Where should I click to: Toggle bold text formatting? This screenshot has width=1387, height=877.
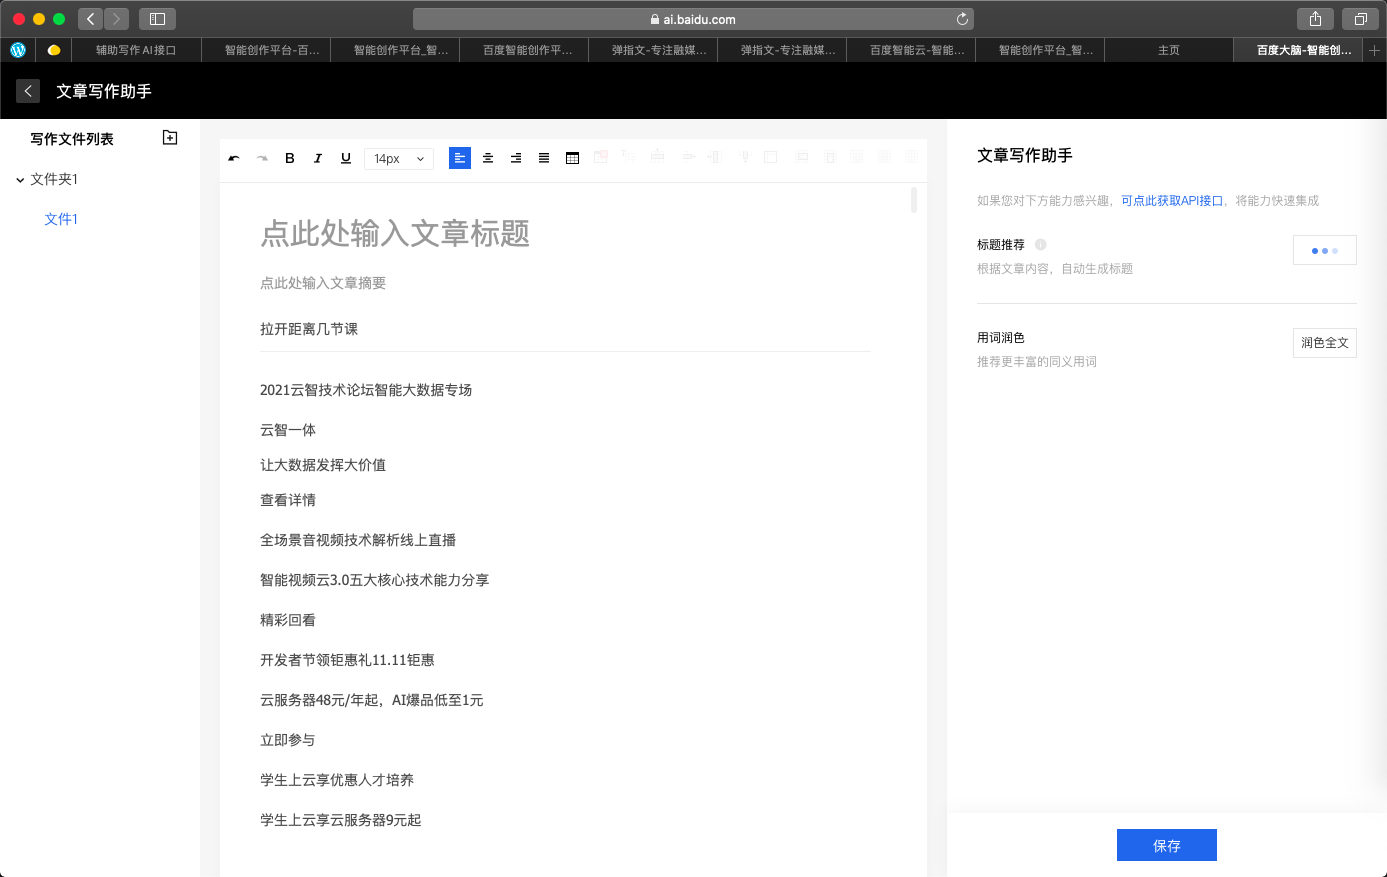pyautogui.click(x=290, y=158)
